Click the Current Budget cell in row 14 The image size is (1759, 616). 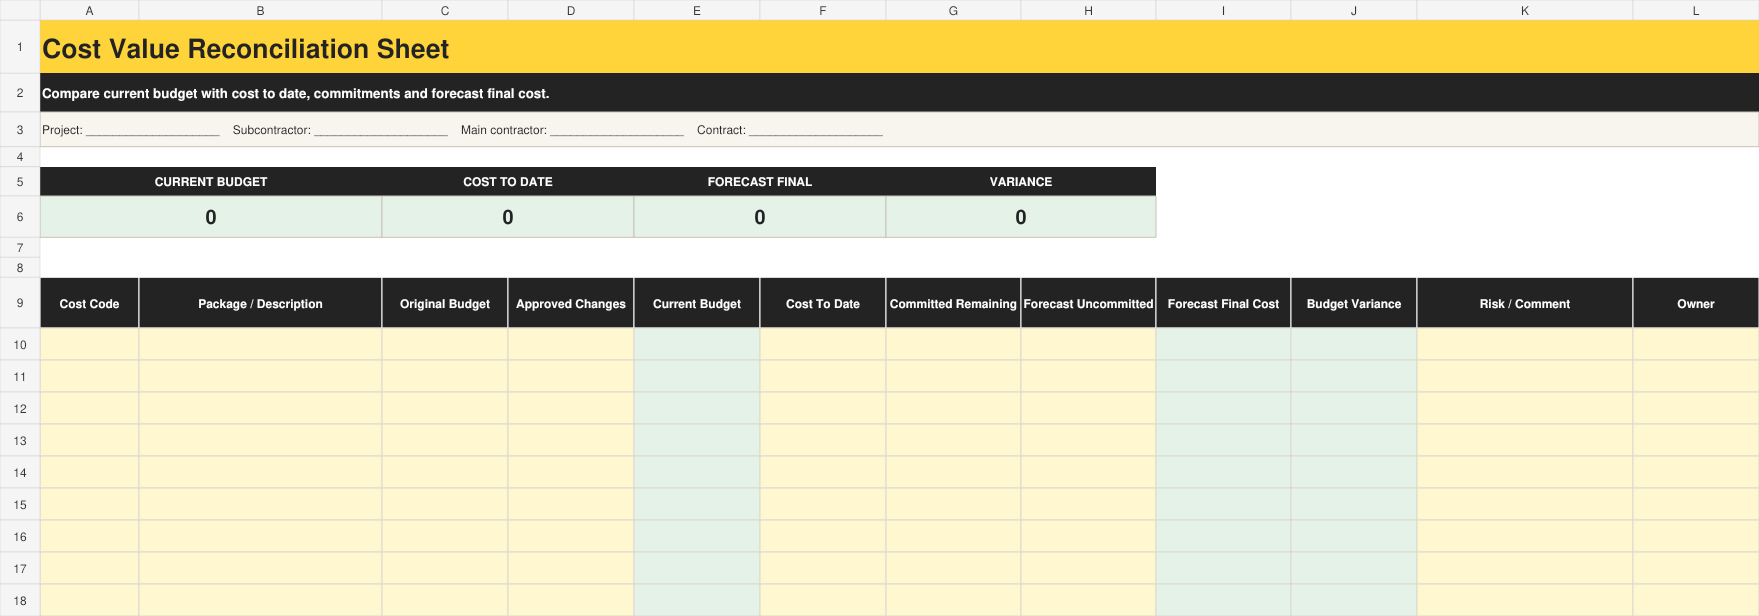pyautogui.click(x=697, y=472)
